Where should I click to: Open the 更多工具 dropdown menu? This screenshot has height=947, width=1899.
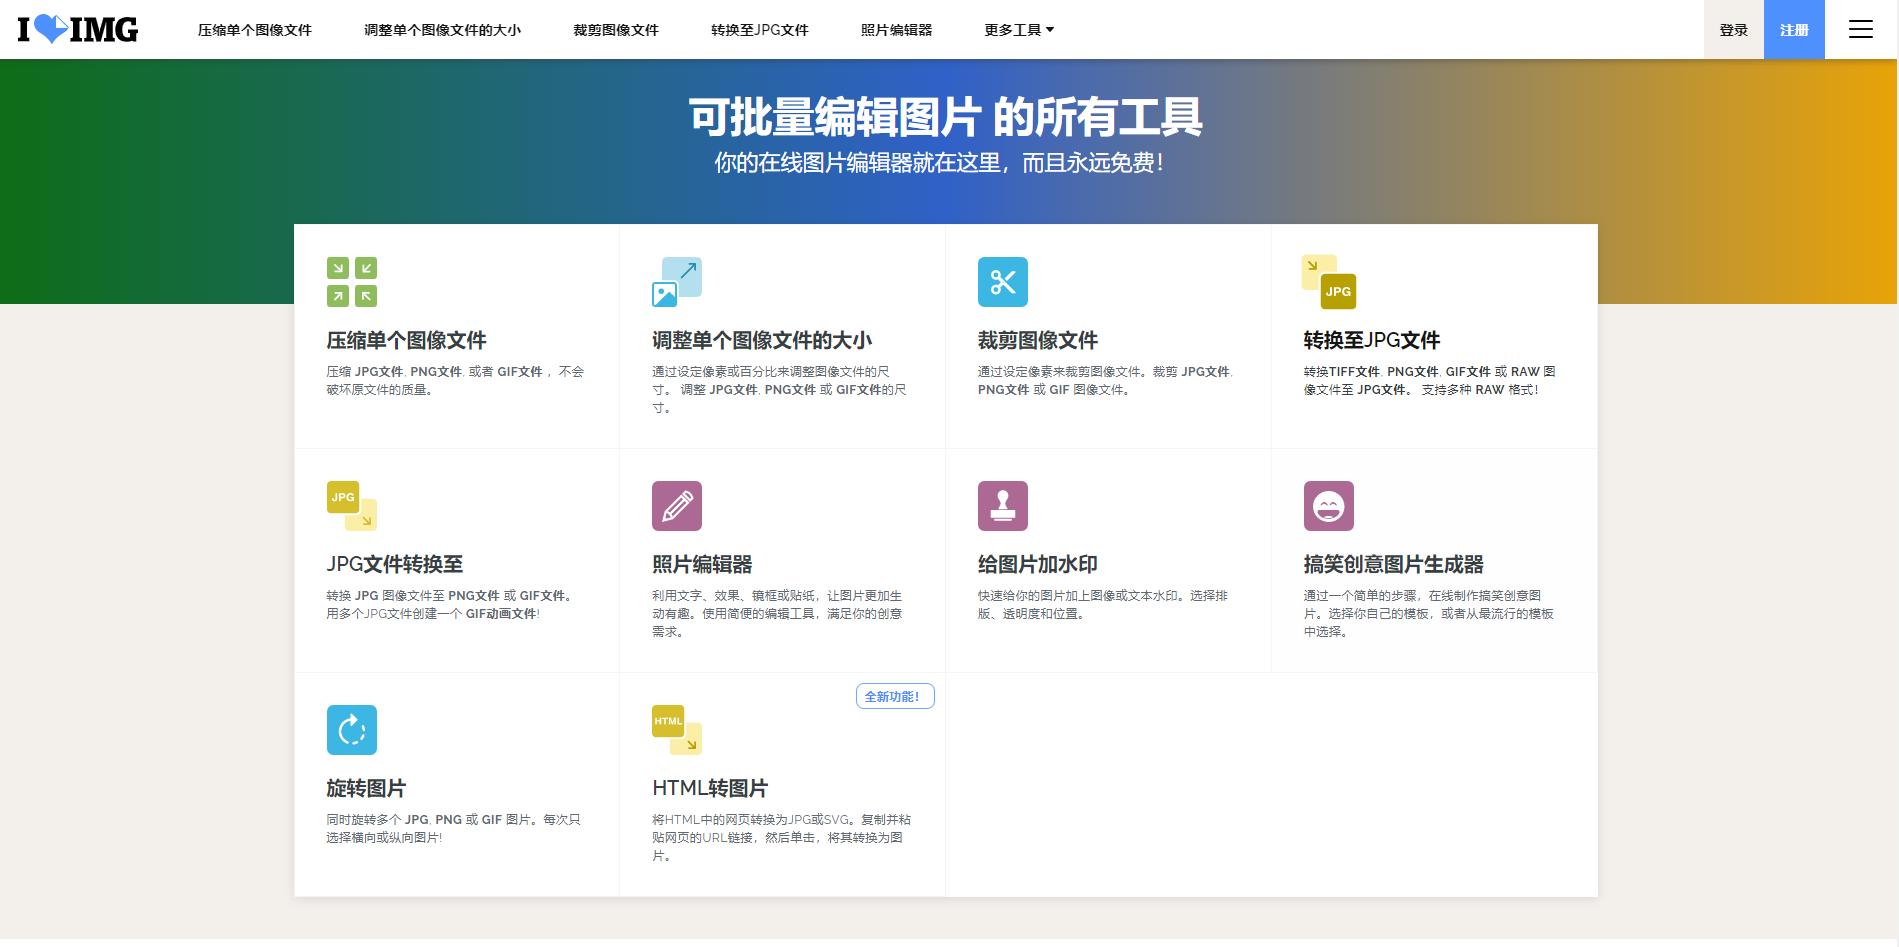pyautogui.click(x=1017, y=29)
